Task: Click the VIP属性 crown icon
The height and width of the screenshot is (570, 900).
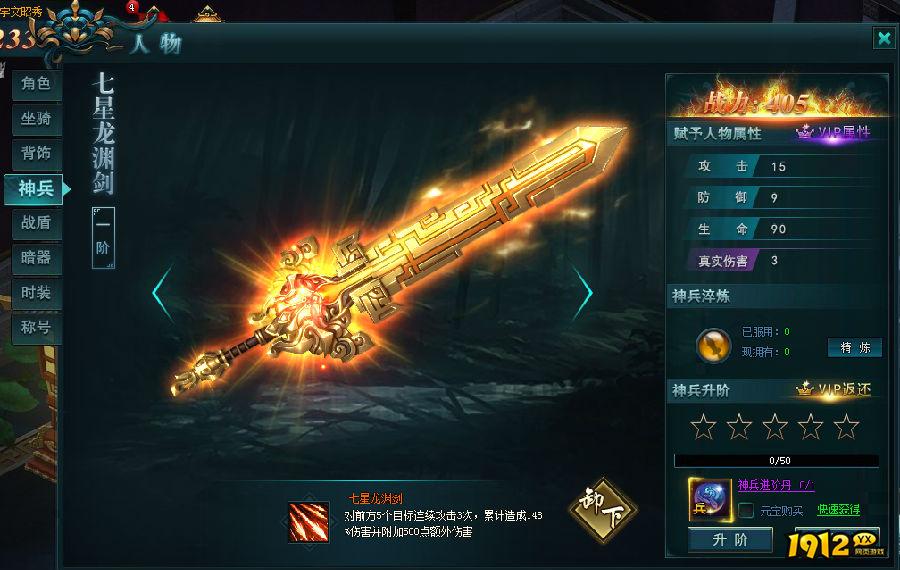Action: point(805,132)
